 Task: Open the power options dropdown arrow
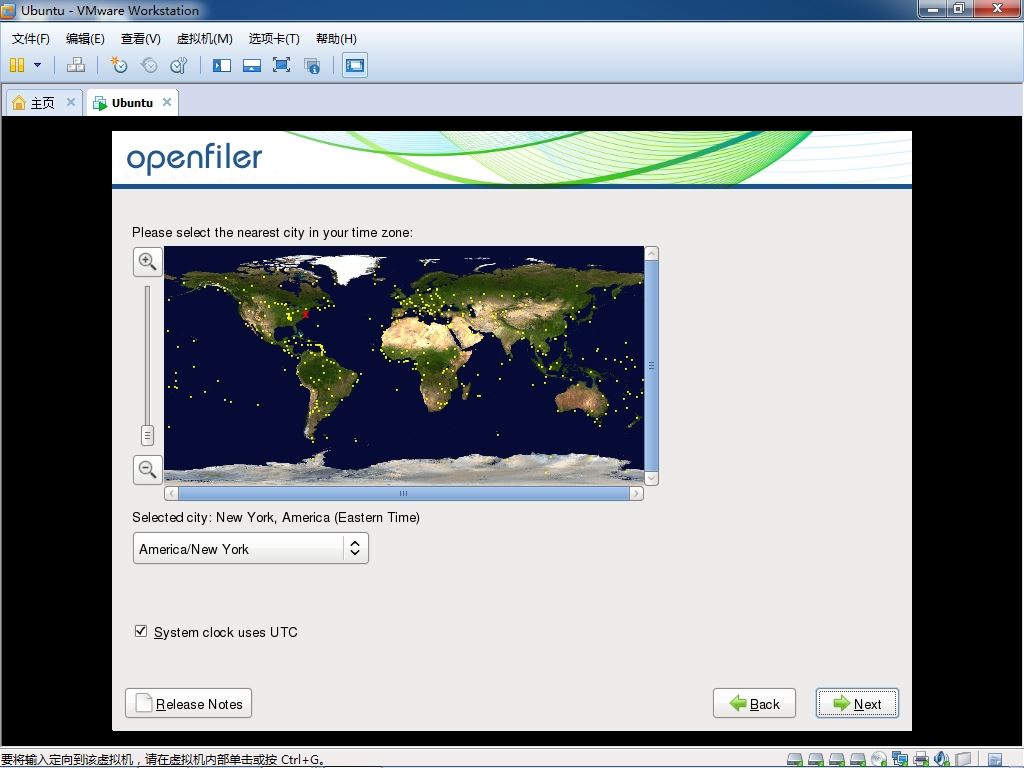click(37, 65)
